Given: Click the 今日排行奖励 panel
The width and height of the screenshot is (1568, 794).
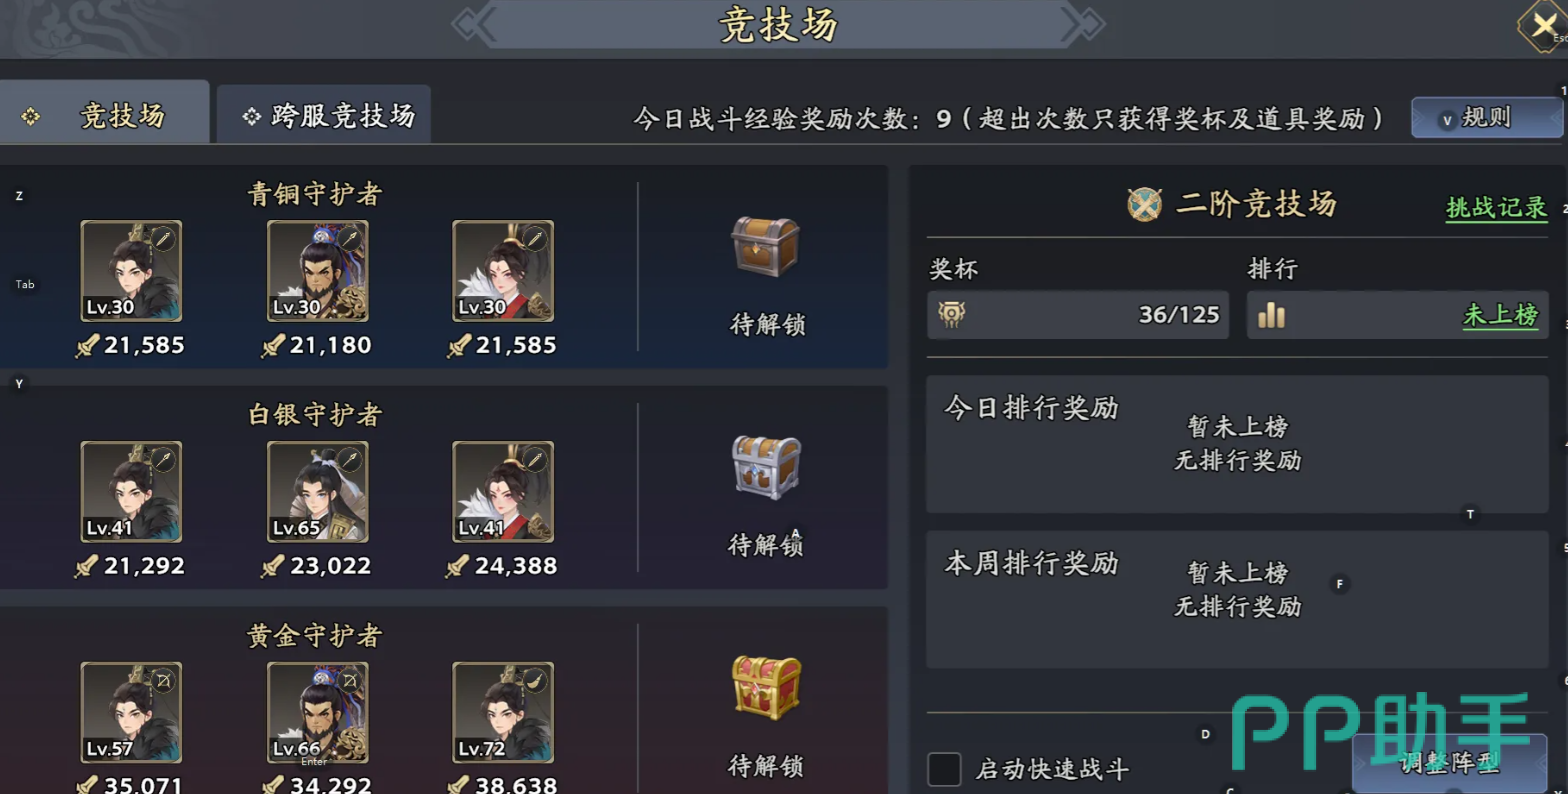Looking at the screenshot, I should [x=1237, y=444].
